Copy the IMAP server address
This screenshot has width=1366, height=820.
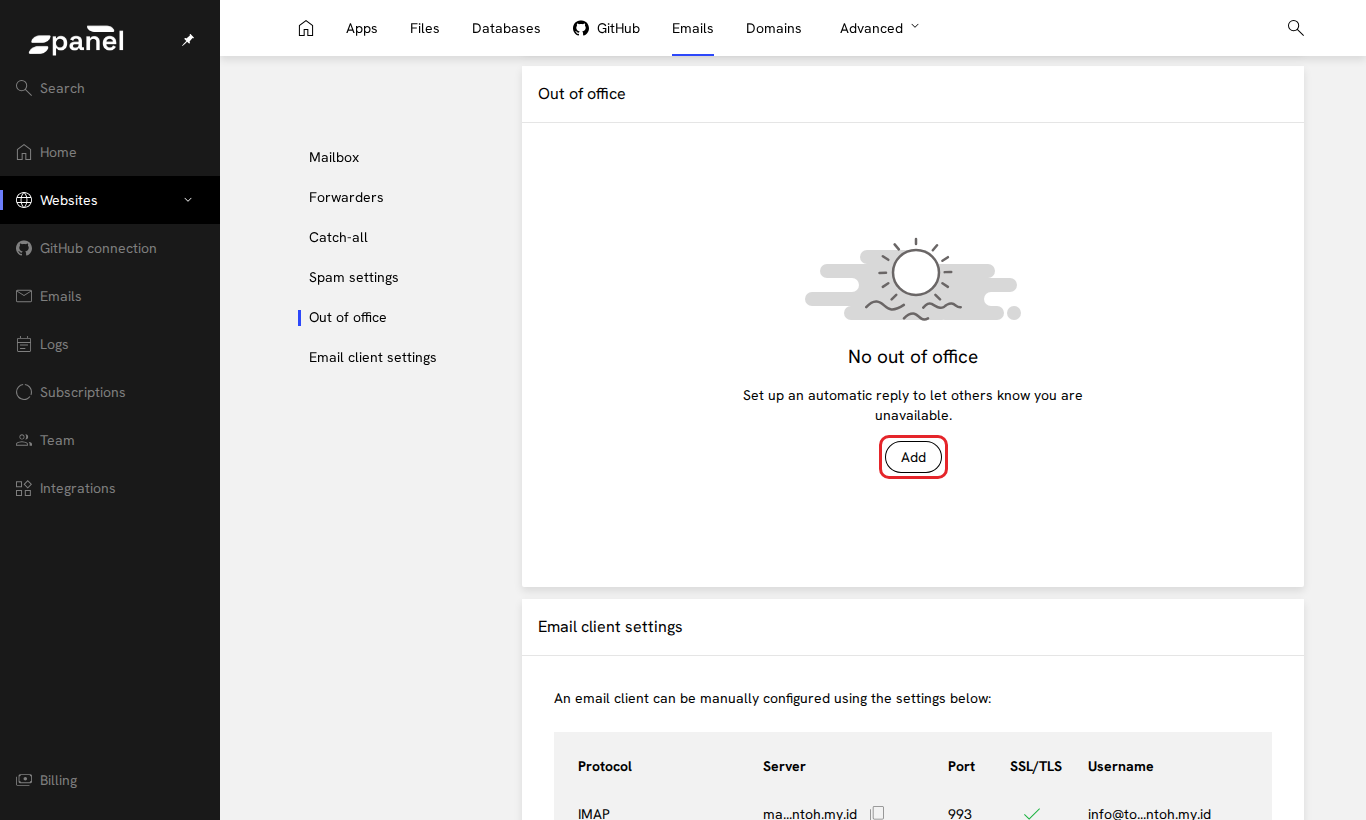click(878, 813)
